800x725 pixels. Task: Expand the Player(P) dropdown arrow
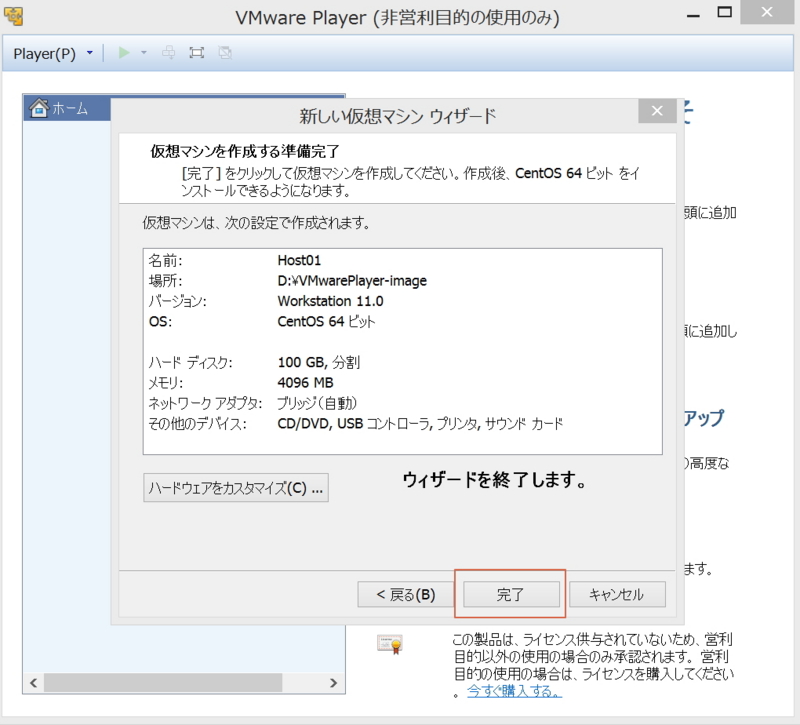click(90, 53)
